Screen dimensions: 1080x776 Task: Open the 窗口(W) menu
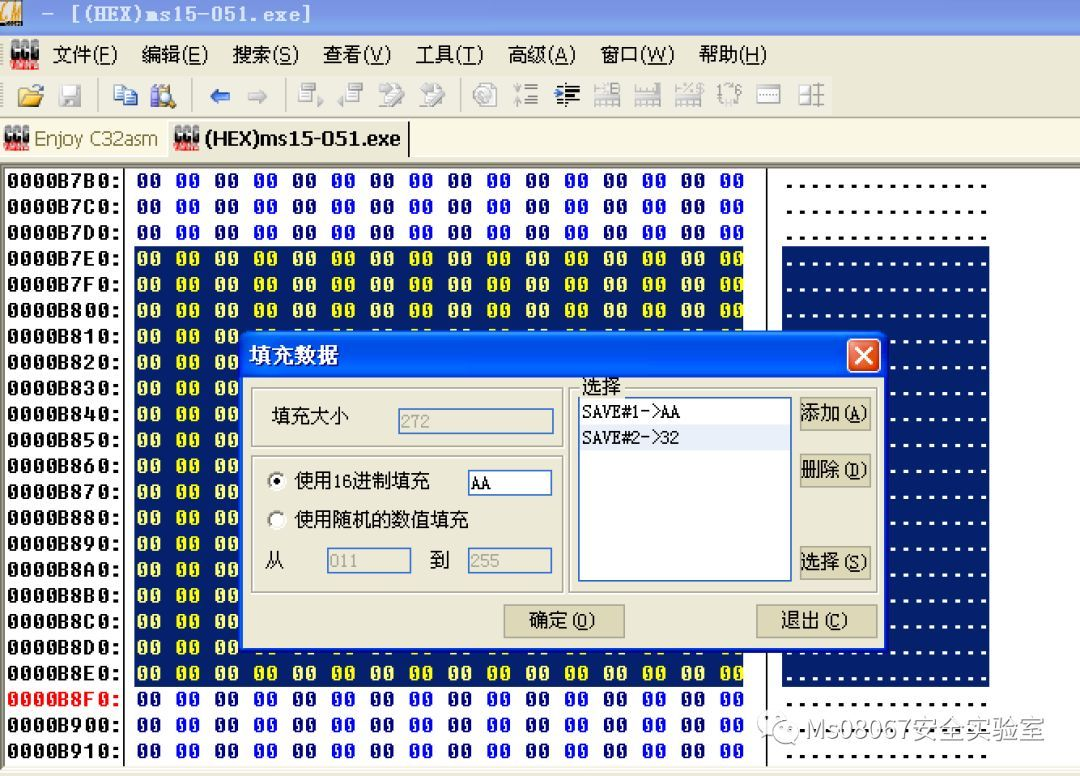tap(637, 54)
